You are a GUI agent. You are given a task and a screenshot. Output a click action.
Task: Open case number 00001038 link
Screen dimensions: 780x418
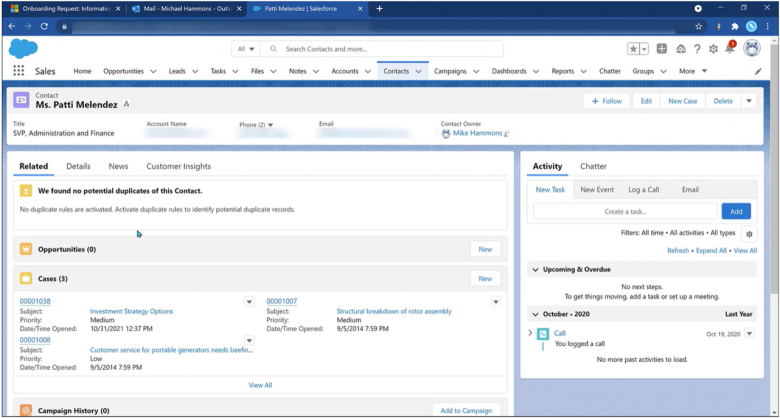(x=35, y=302)
